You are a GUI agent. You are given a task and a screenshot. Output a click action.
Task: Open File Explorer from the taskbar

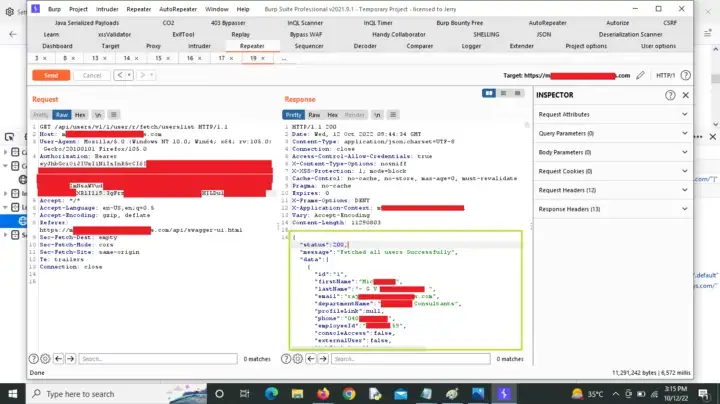point(297,393)
